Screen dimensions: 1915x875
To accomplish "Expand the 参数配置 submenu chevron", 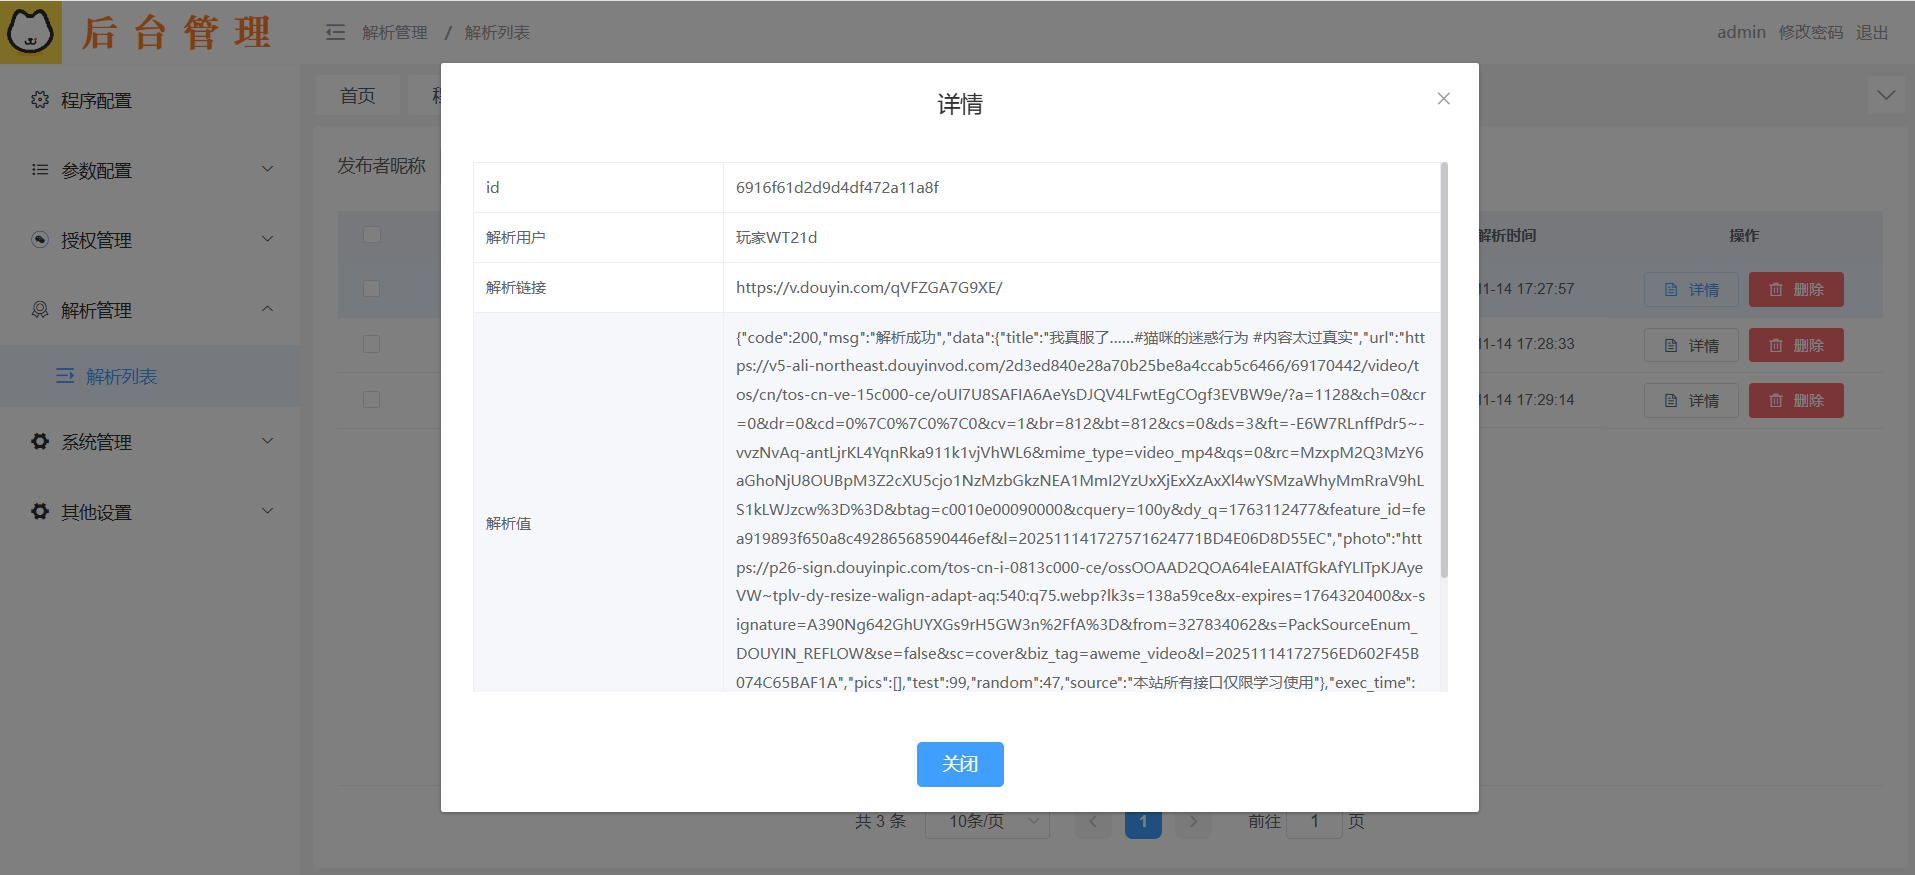I will [x=267, y=169].
